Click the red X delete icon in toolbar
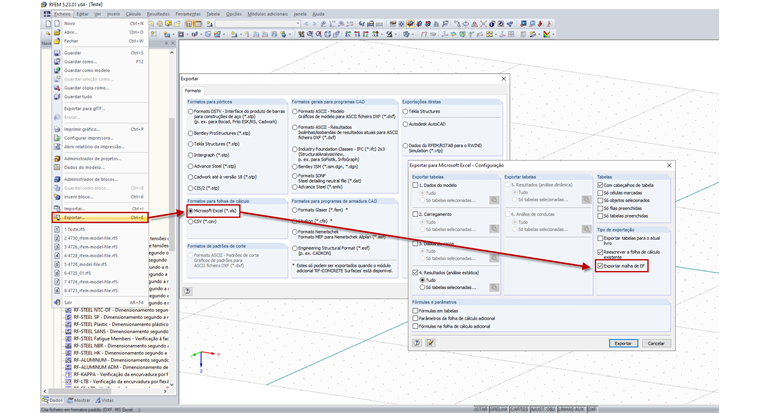This screenshot has height=413, width=760. [483, 23]
